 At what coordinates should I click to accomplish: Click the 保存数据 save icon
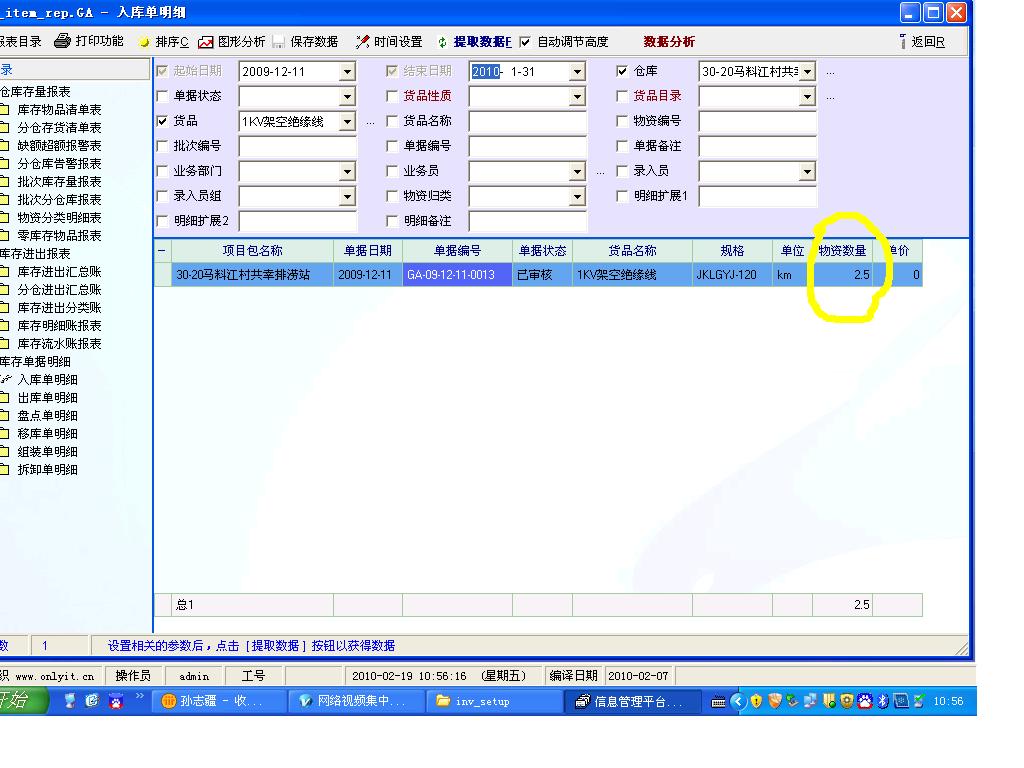pyautogui.click(x=279, y=42)
